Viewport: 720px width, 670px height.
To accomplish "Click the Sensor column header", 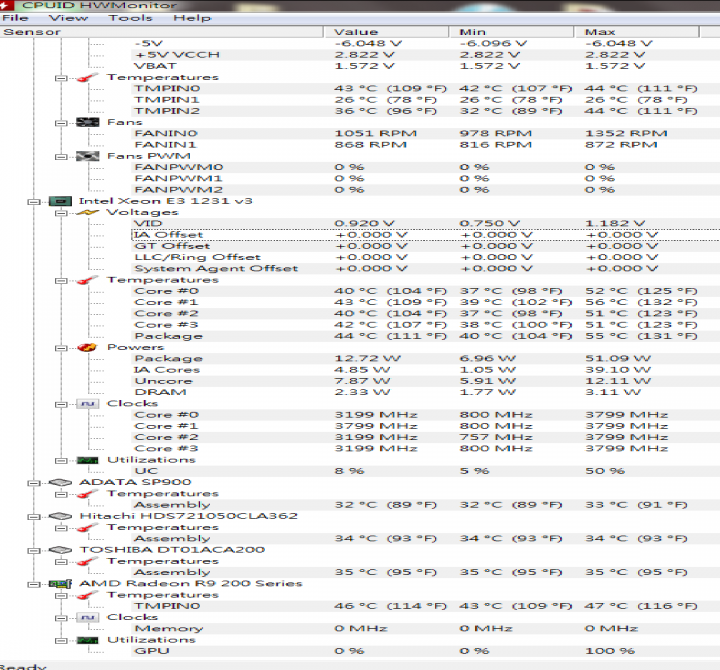I will pyautogui.click(x=162, y=32).
